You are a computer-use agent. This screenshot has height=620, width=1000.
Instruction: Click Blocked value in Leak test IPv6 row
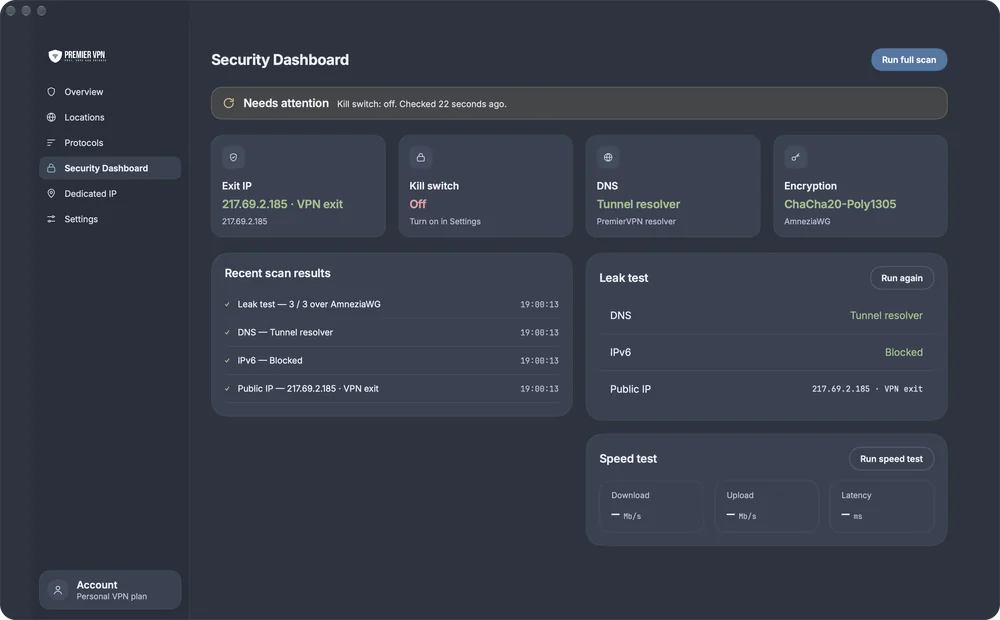pos(904,352)
